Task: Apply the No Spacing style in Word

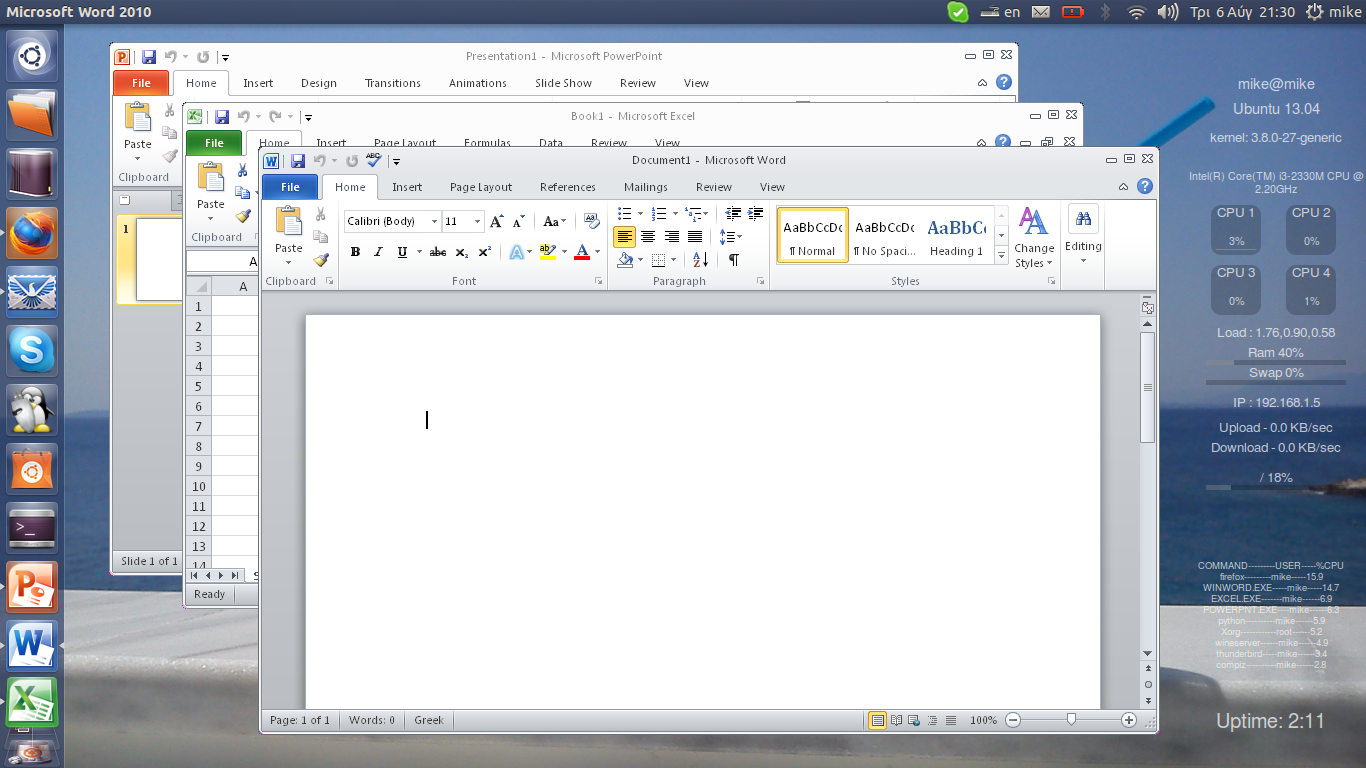Action: tap(885, 235)
